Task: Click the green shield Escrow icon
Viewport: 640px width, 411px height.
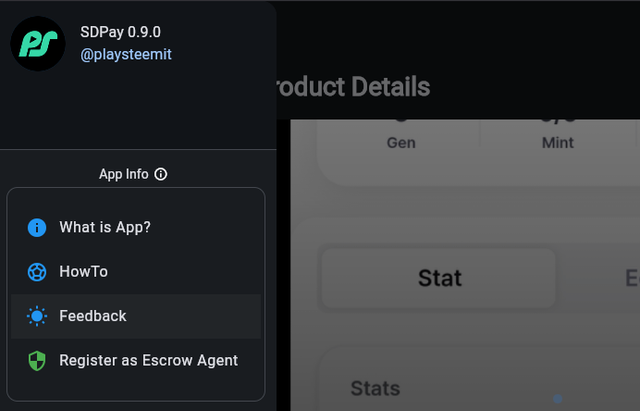Action: coord(37,360)
